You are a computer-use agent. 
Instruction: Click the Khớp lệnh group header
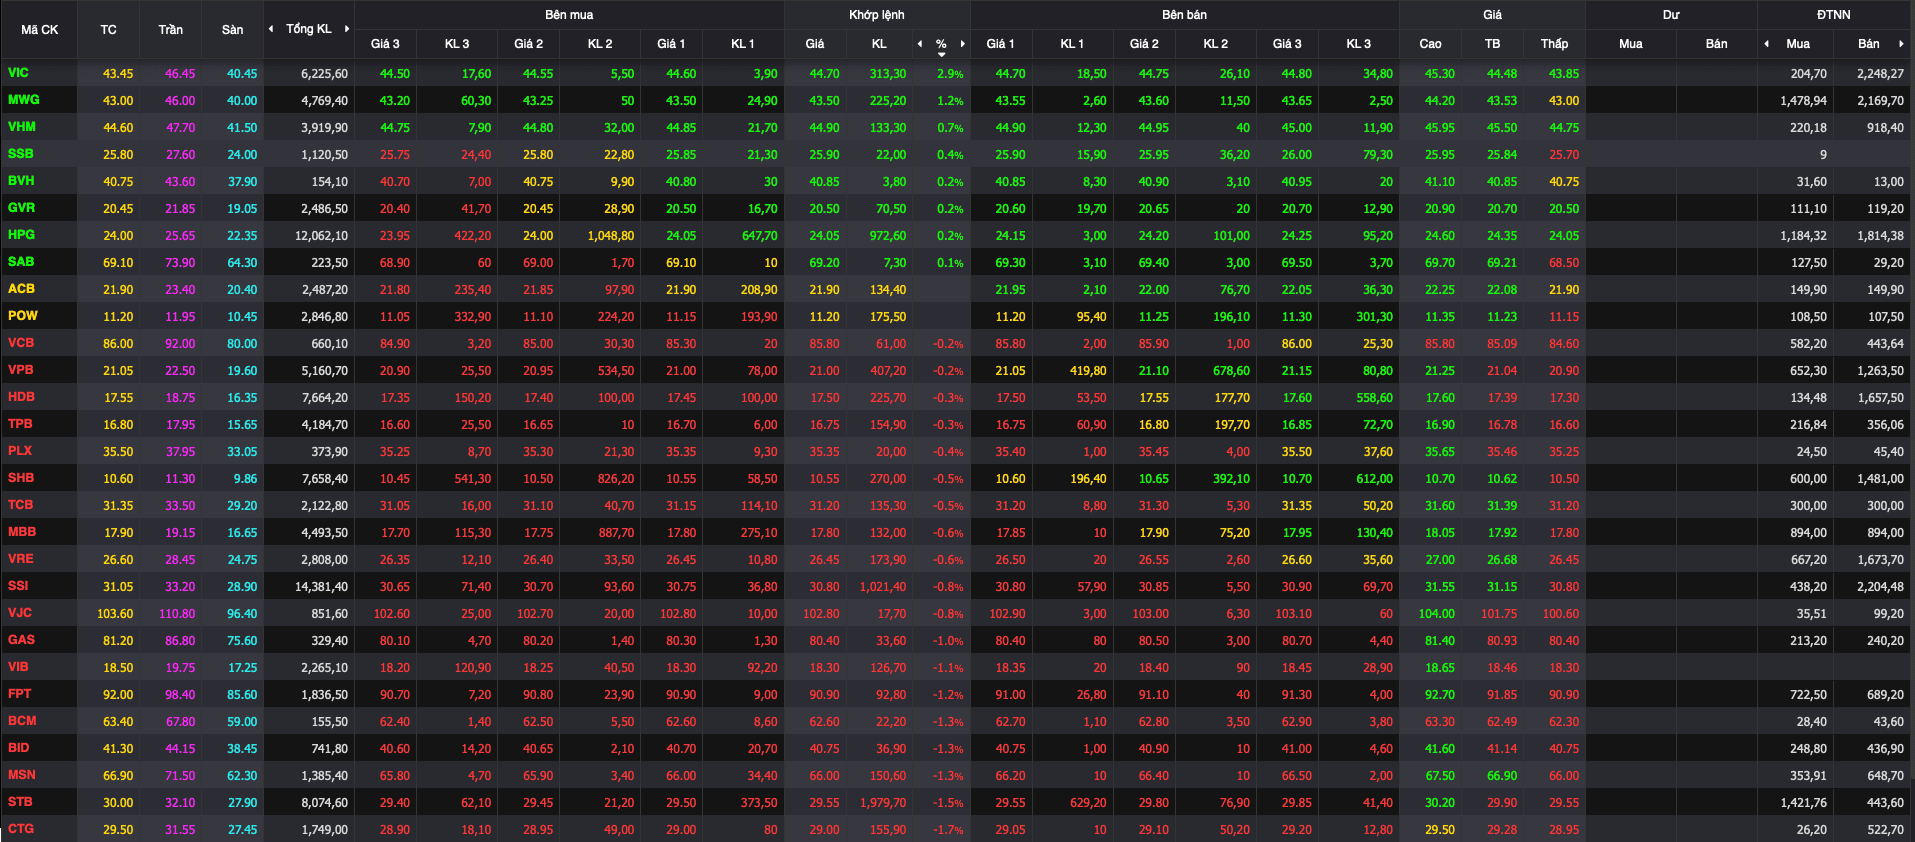click(877, 15)
